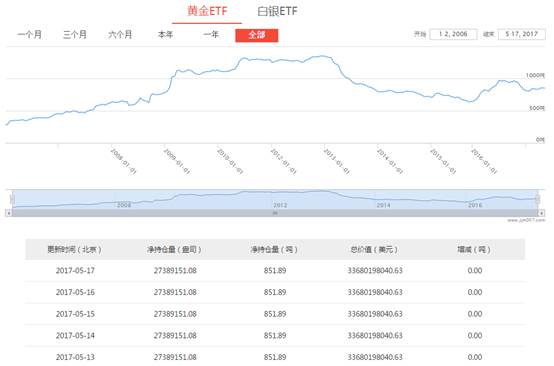Select the 一个月 time range
The width and height of the screenshot is (554, 366).
point(30,35)
